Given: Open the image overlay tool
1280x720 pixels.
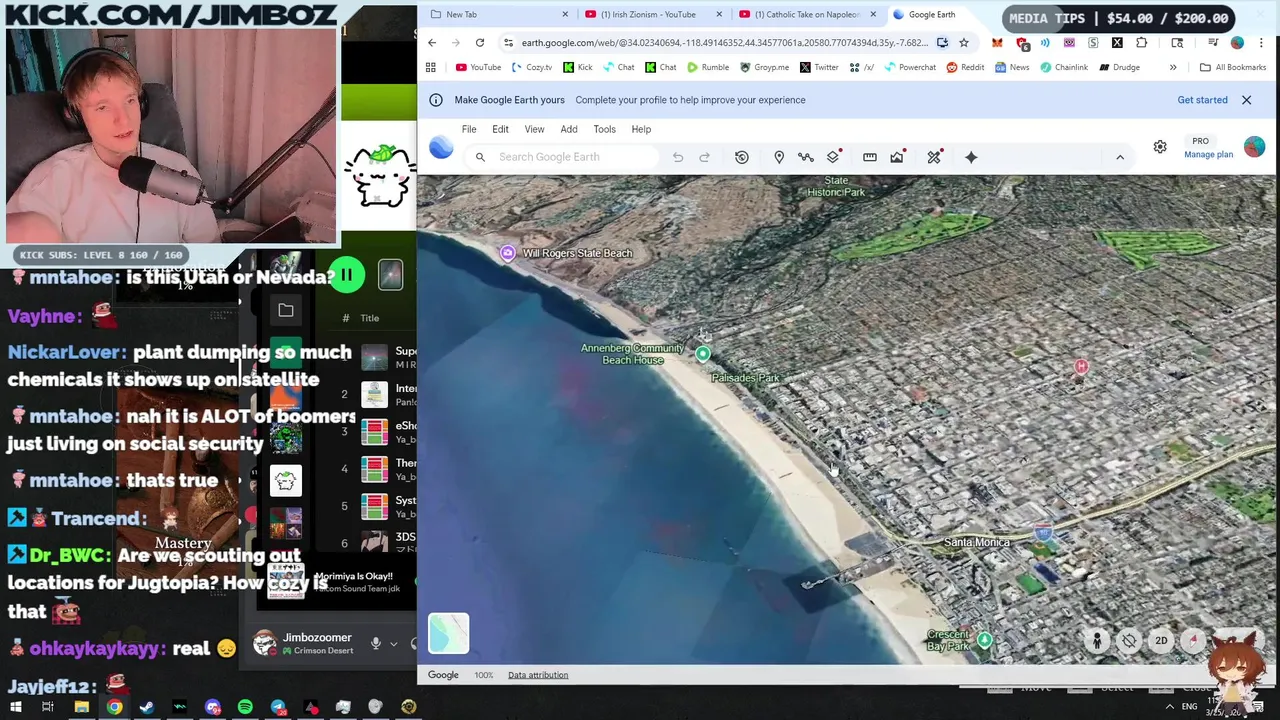Looking at the screenshot, I should pos(897,157).
